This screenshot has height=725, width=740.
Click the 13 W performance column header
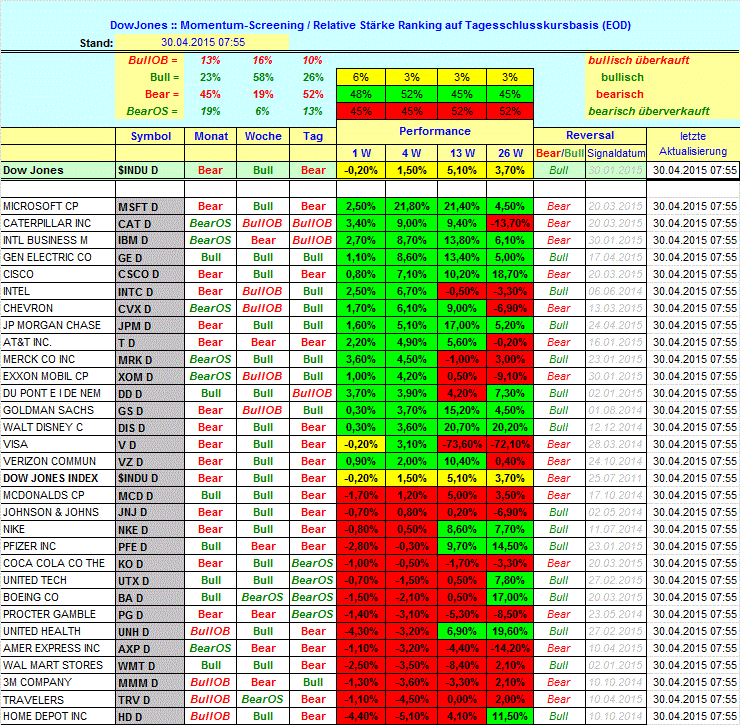pos(462,153)
